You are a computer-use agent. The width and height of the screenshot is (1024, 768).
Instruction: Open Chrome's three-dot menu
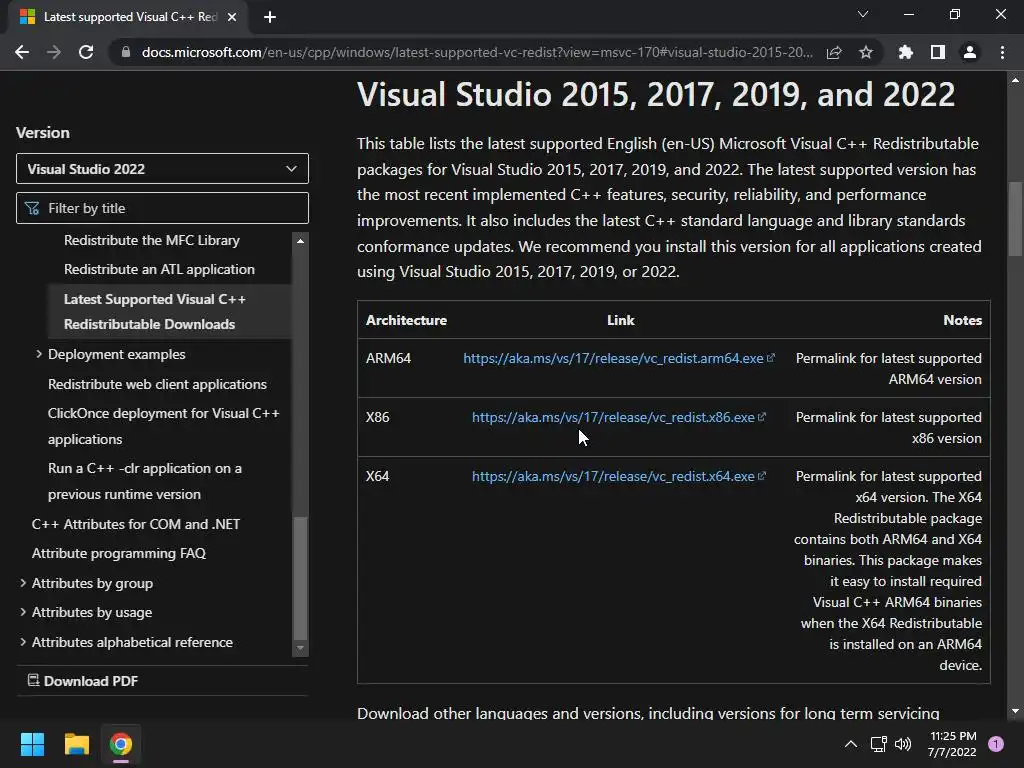tap(1002, 52)
